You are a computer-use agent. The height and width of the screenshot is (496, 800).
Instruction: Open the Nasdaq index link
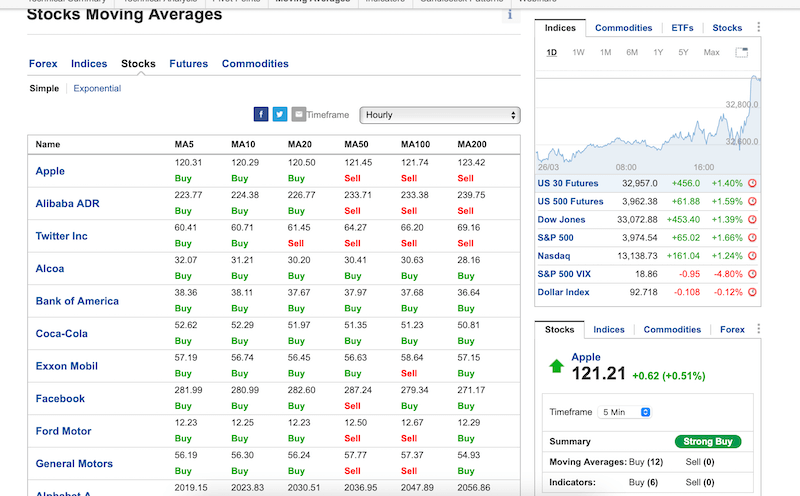(555, 256)
